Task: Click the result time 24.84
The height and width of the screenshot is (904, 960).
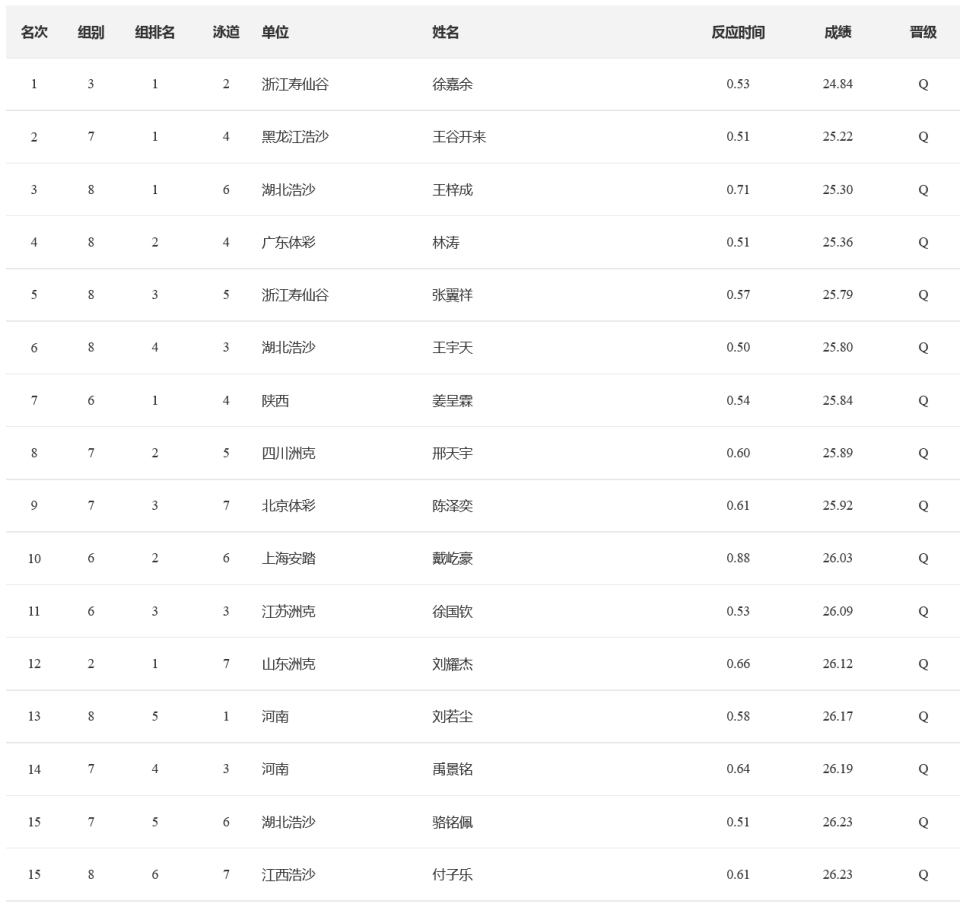Action: (x=838, y=84)
